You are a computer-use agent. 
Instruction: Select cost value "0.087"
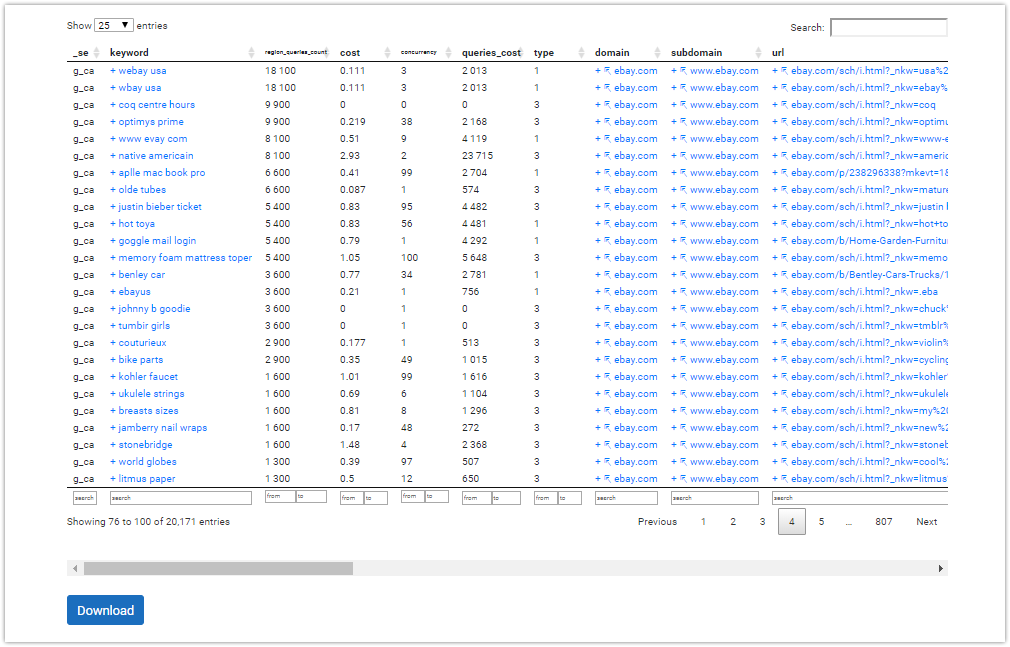click(353, 190)
